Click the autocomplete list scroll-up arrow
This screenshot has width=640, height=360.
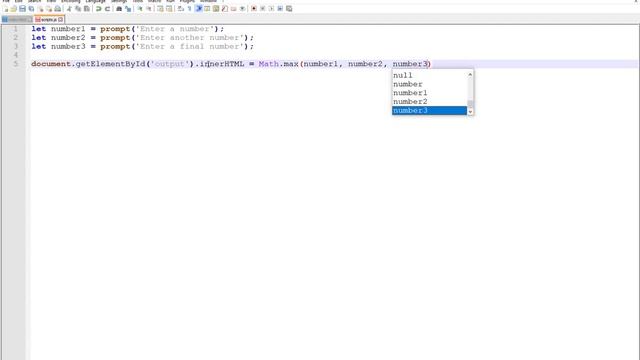(x=470, y=75)
